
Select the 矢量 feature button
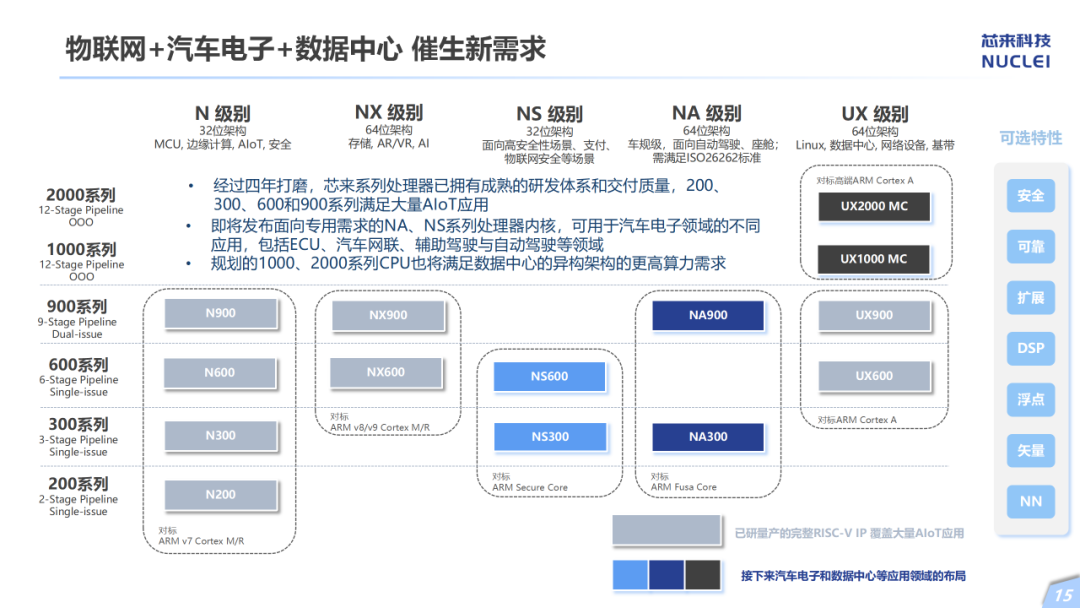pyautogui.click(x=1030, y=450)
